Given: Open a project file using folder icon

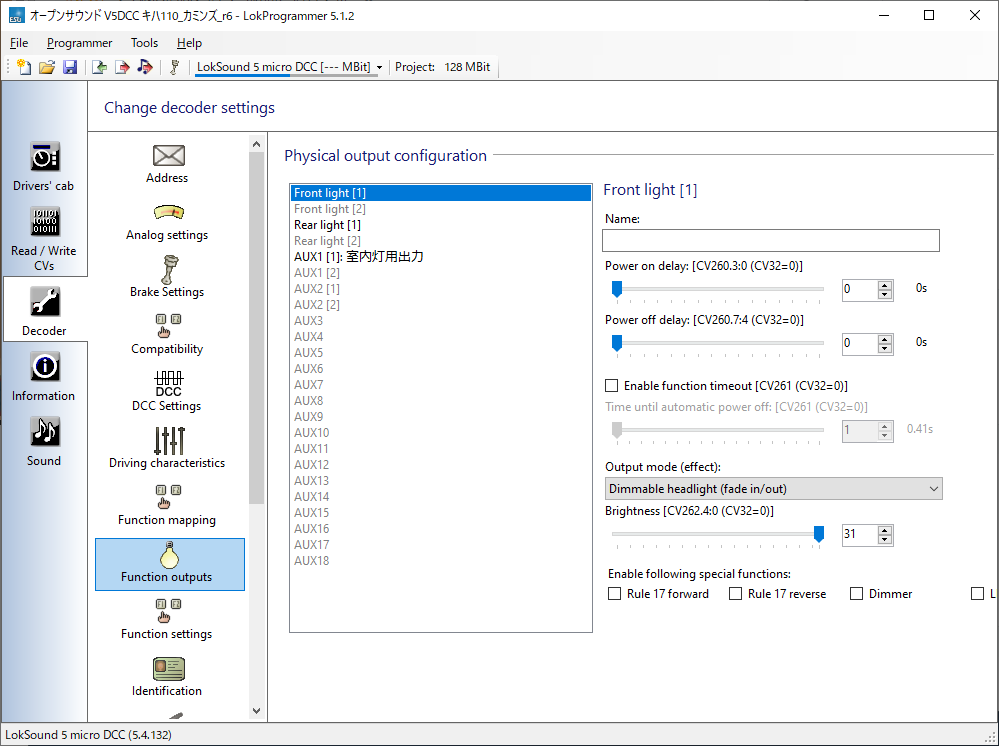Looking at the screenshot, I should click(x=47, y=66).
